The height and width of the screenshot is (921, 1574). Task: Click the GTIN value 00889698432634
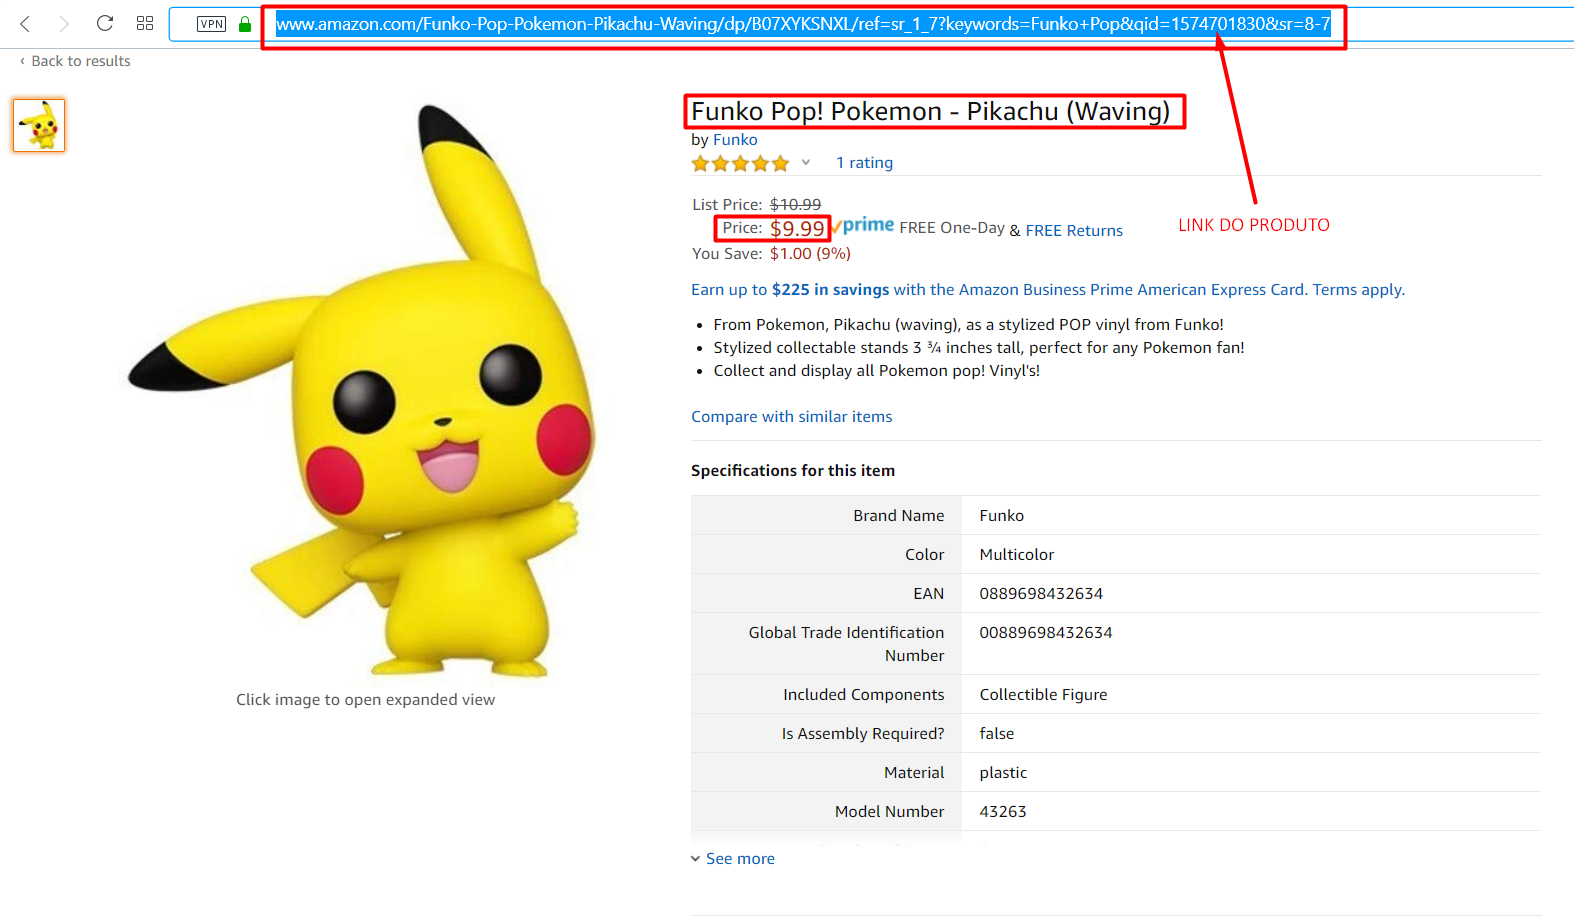point(1046,633)
